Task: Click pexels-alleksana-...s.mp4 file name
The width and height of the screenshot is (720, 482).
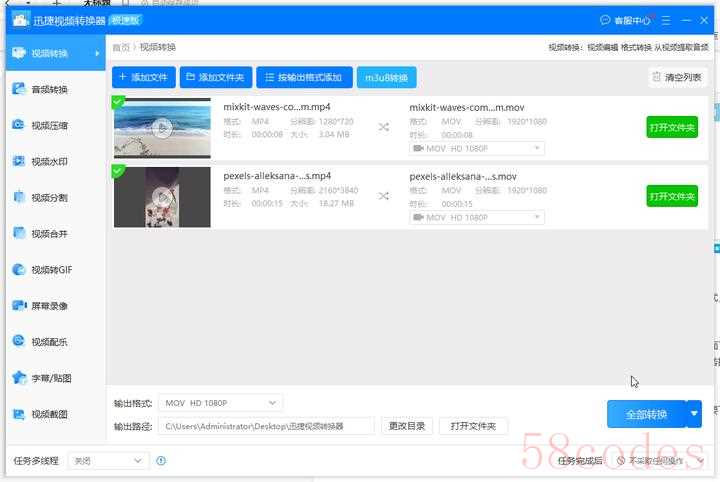Action: (x=277, y=175)
